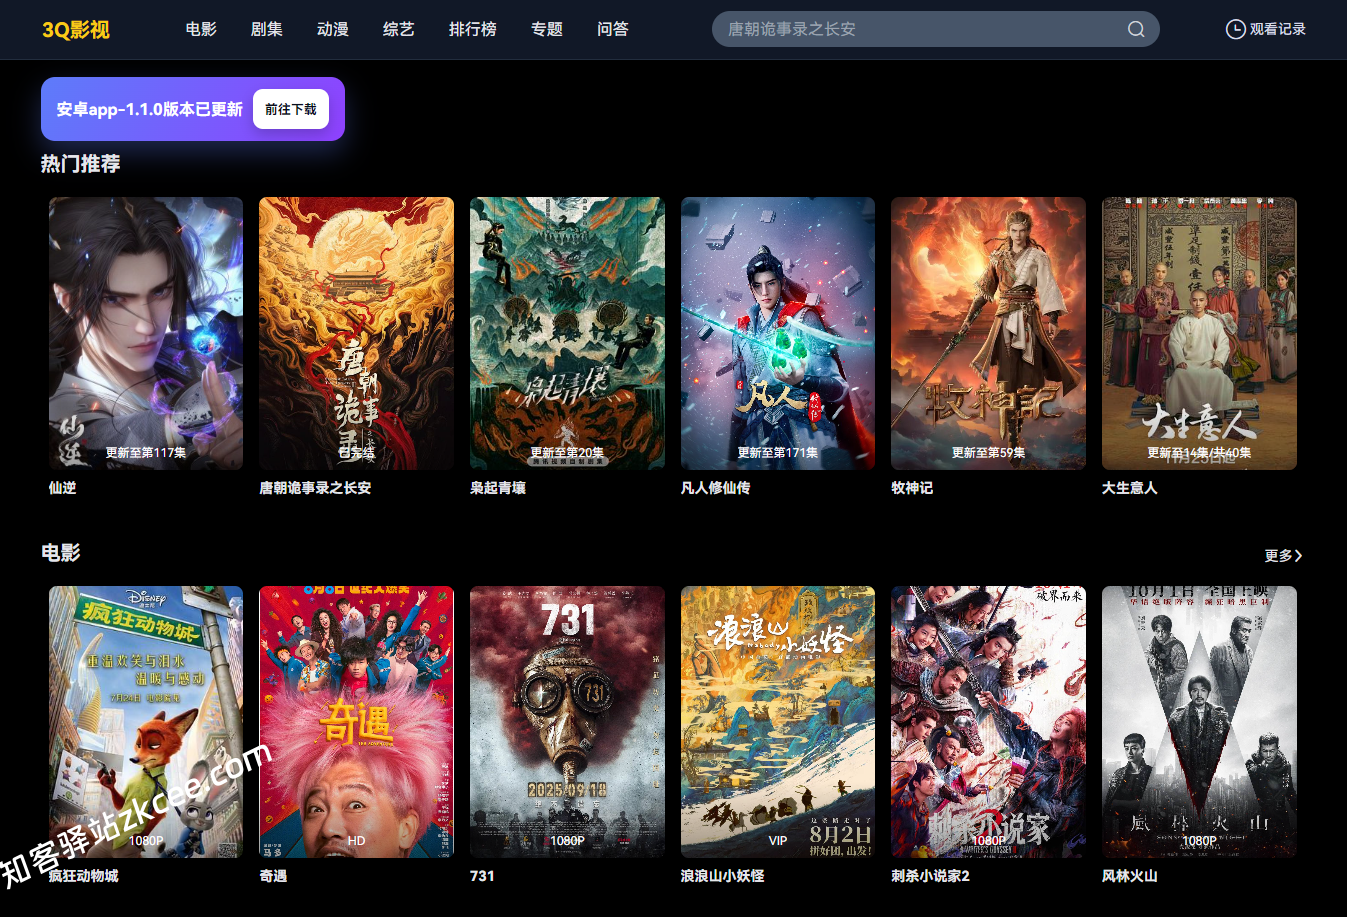This screenshot has width=1347, height=917.
Task: Choose the 731 movie poster
Action: pos(567,721)
